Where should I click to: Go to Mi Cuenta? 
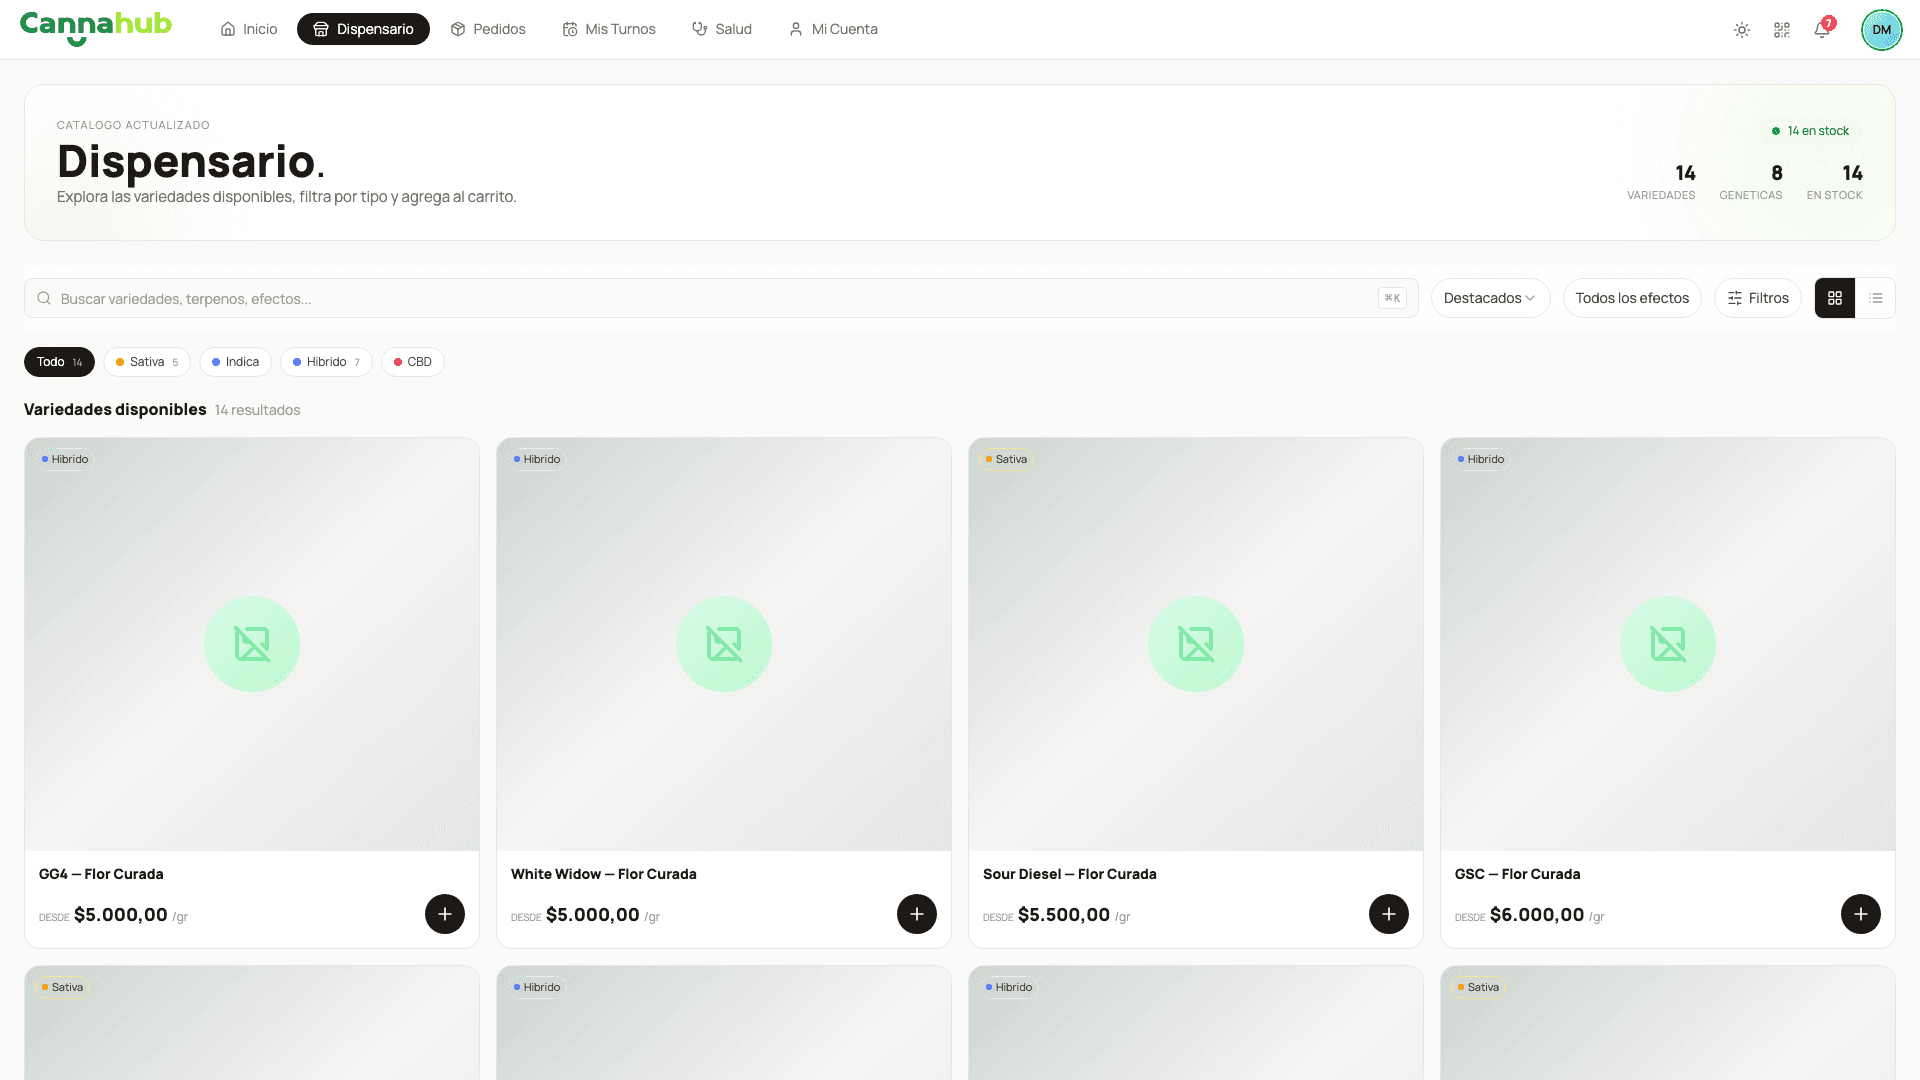click(x=833, y=29)
